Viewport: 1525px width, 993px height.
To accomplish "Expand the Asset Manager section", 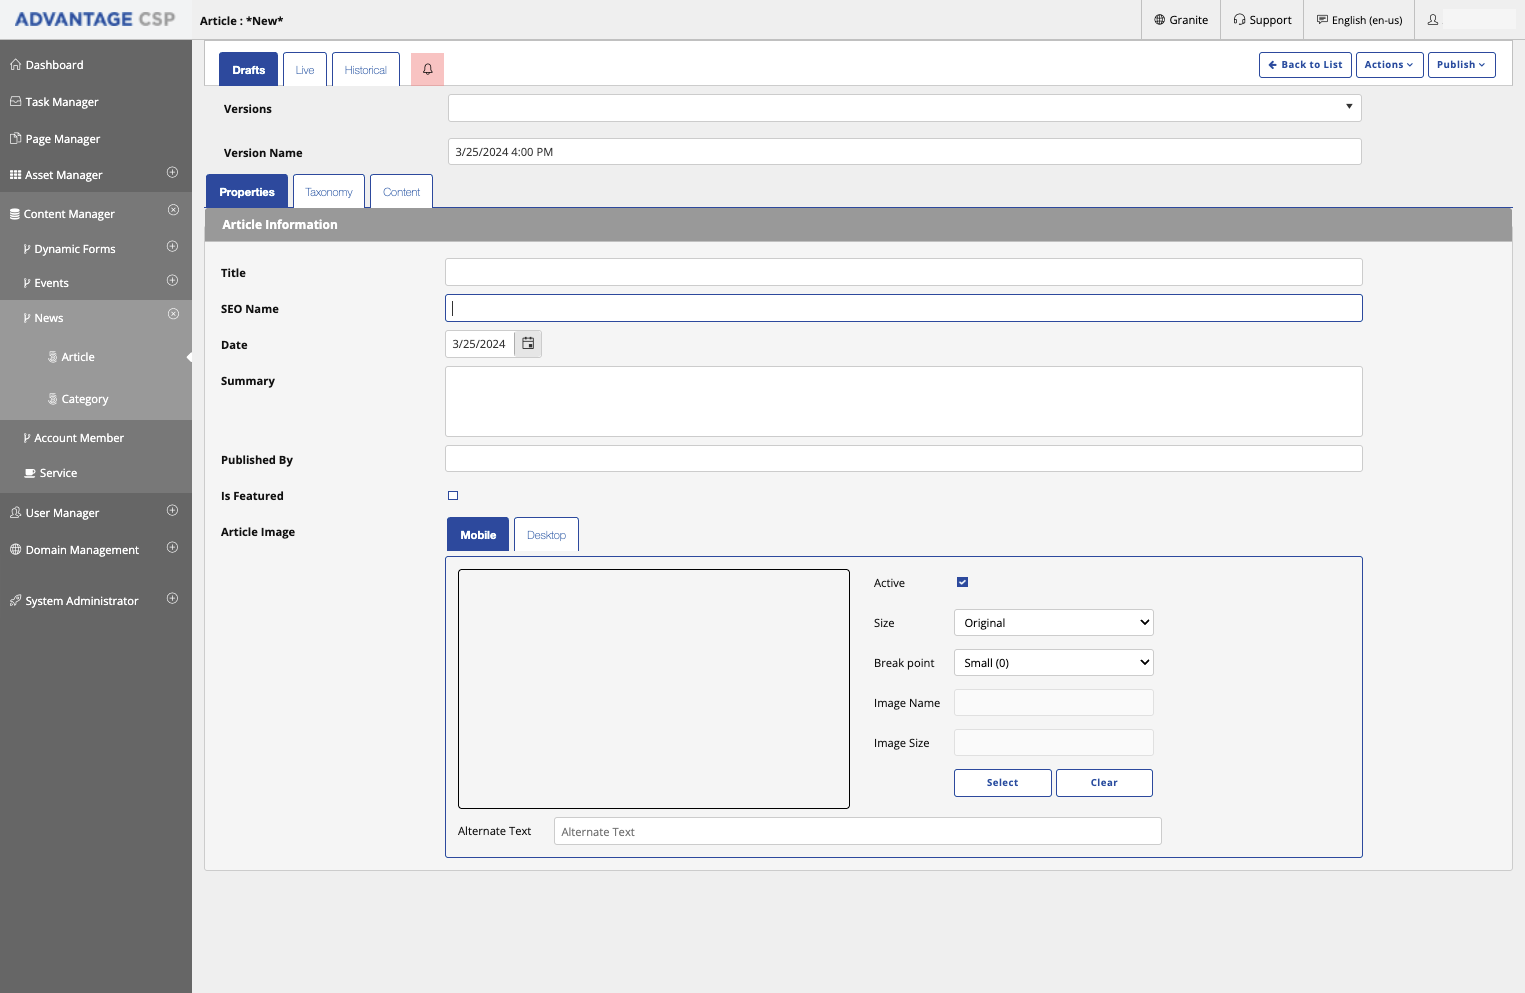I will coord(172,173).
